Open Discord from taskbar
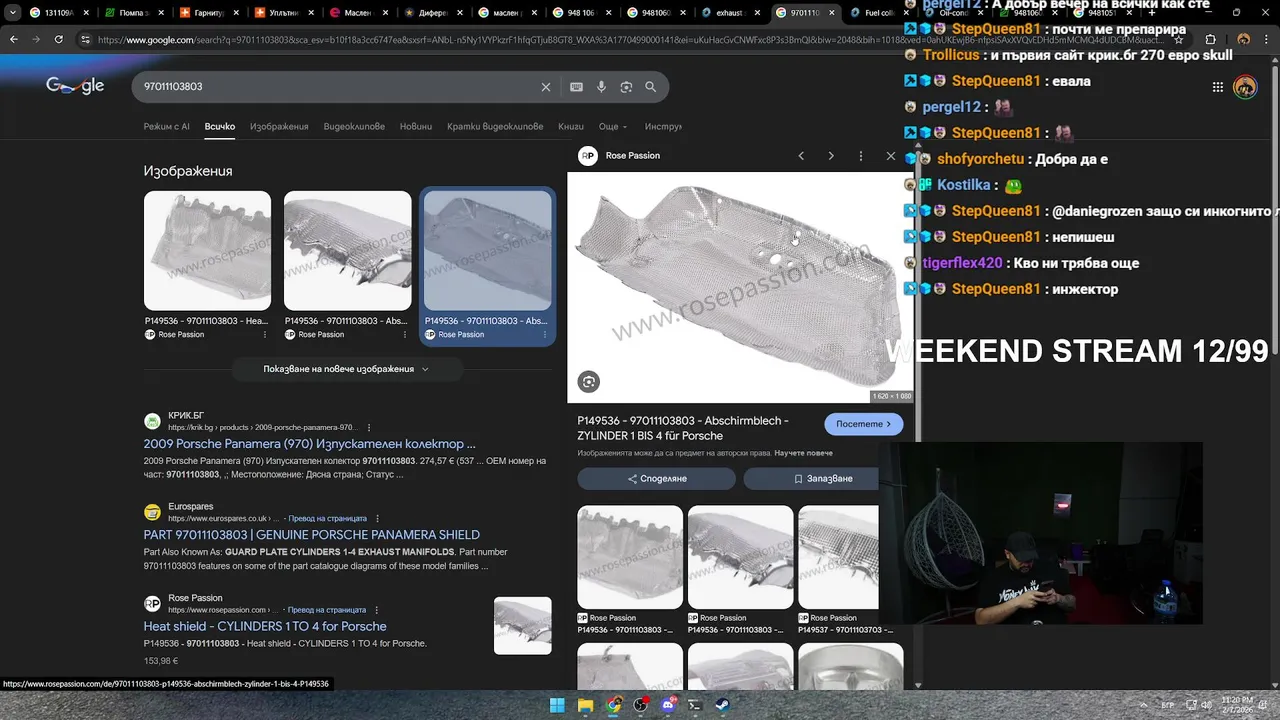Screen dimensions: 1280x720 [x=668, y=705]
